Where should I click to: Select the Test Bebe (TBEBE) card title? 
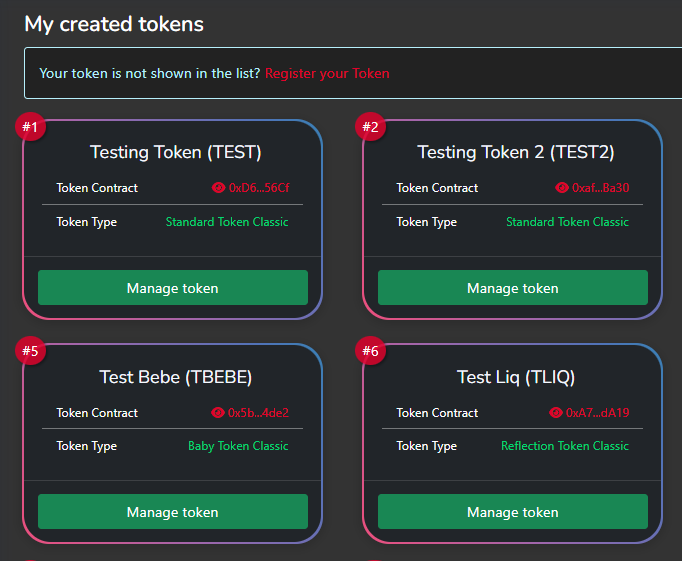tap(176, 377)
